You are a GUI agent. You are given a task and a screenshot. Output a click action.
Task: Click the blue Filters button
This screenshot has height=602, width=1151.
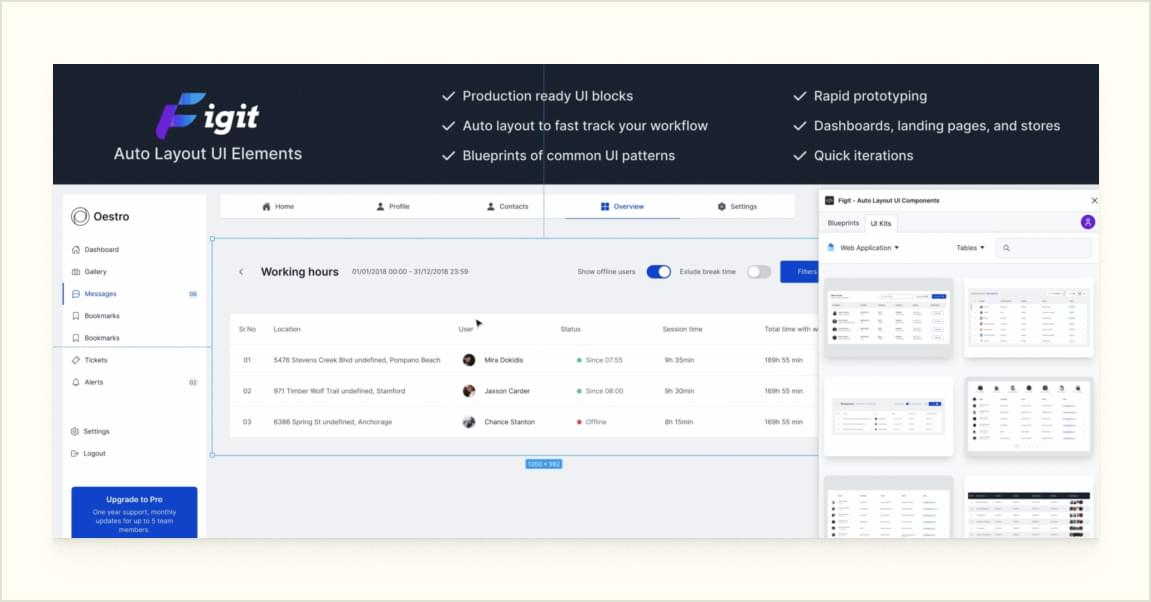click(799, 272)
